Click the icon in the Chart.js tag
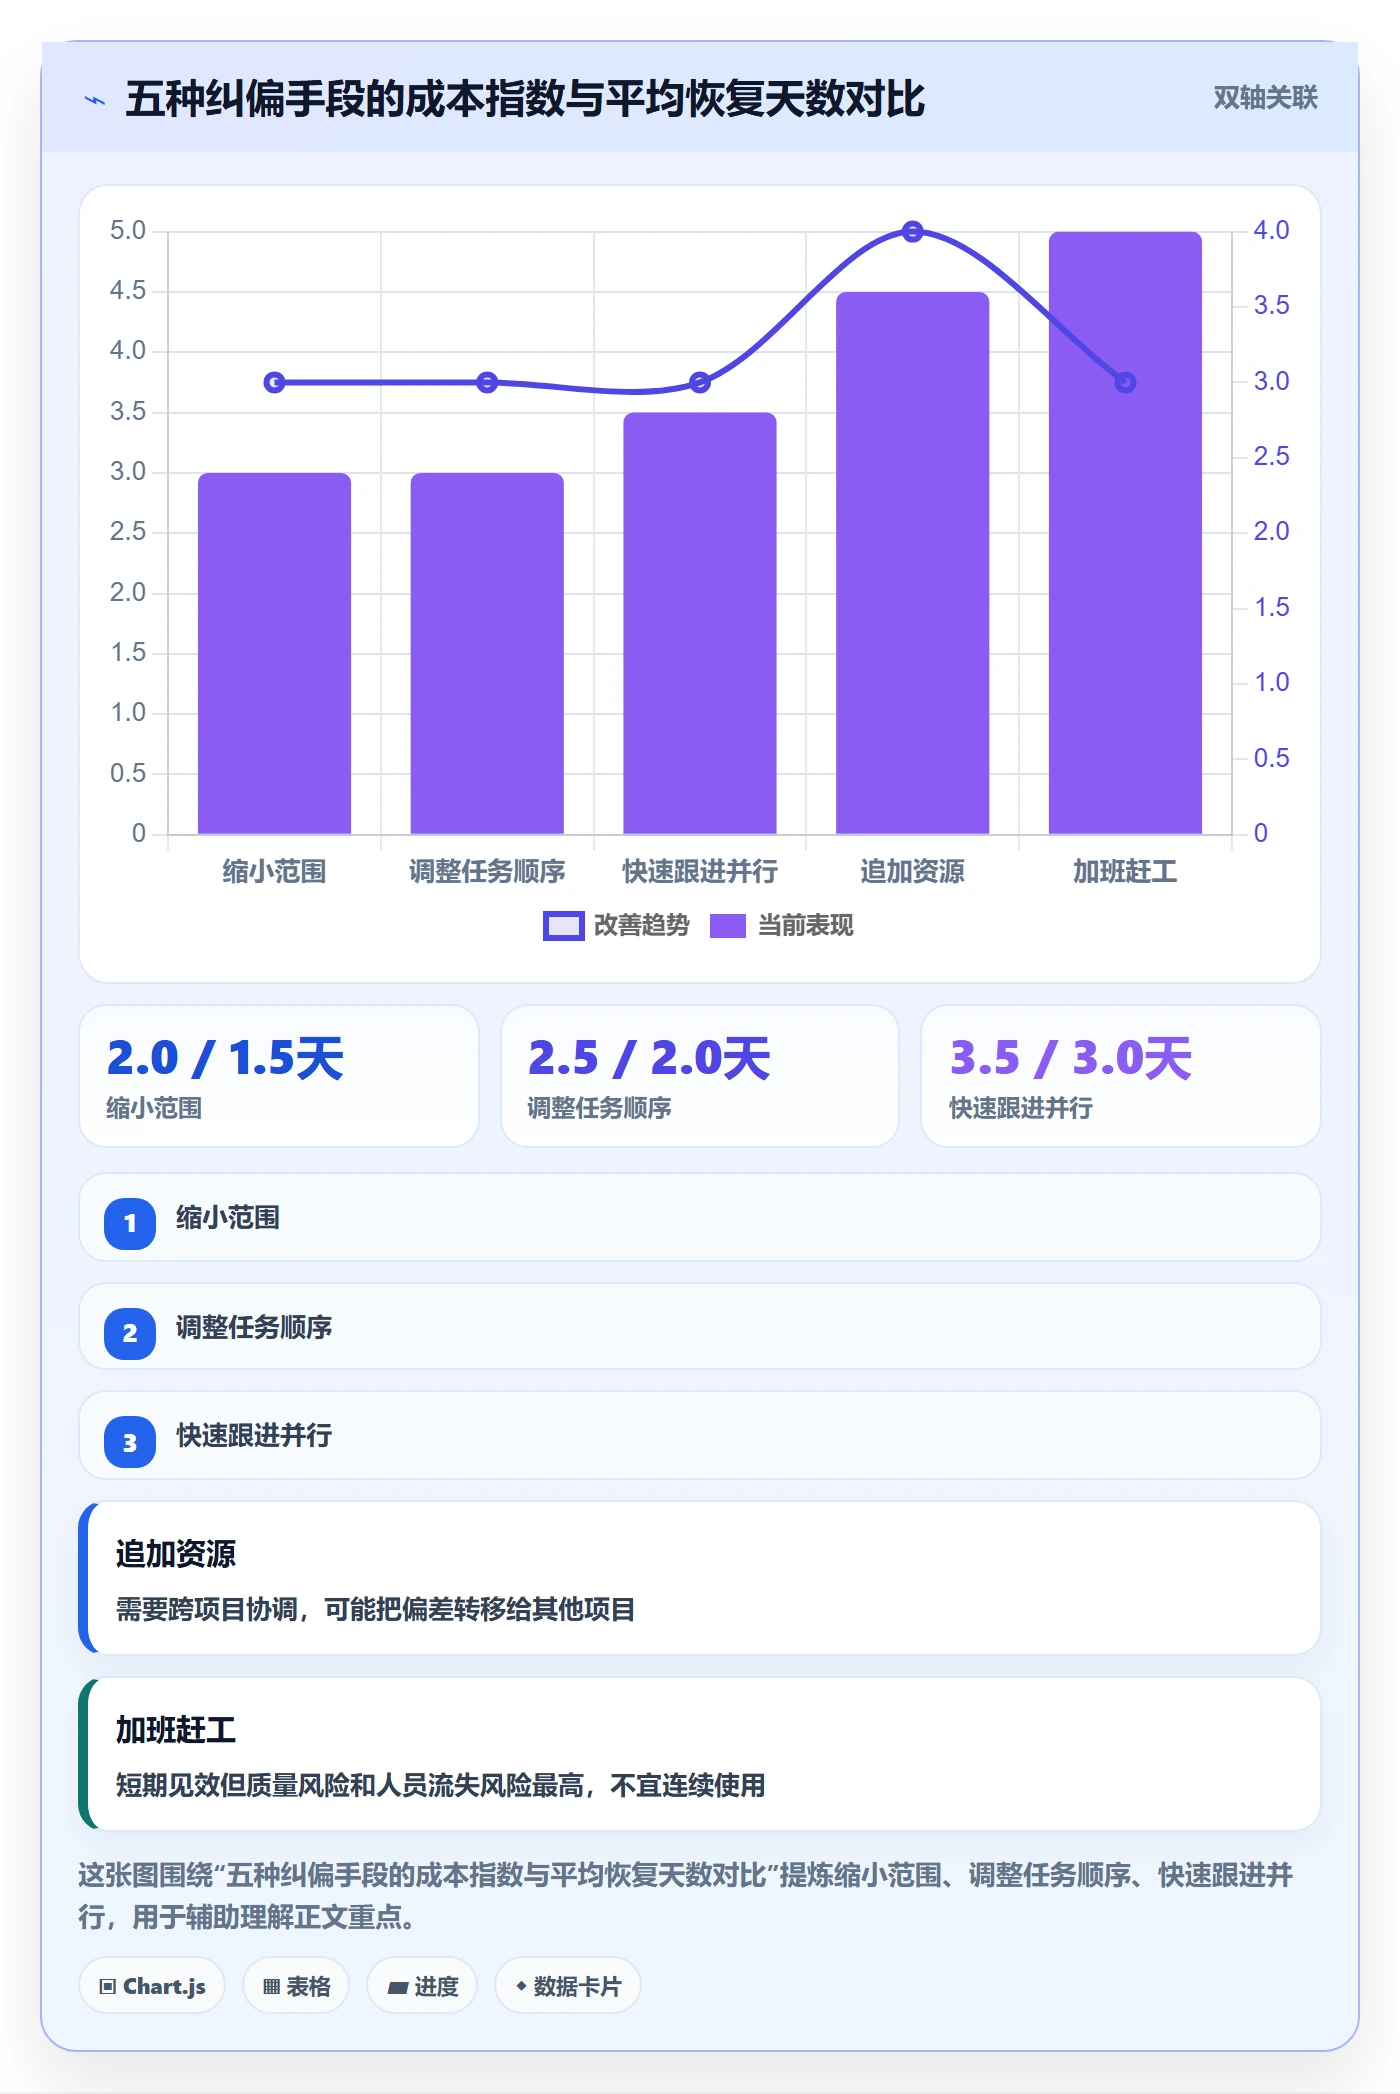1400x2094 pixels. [x=108, y=1987]
